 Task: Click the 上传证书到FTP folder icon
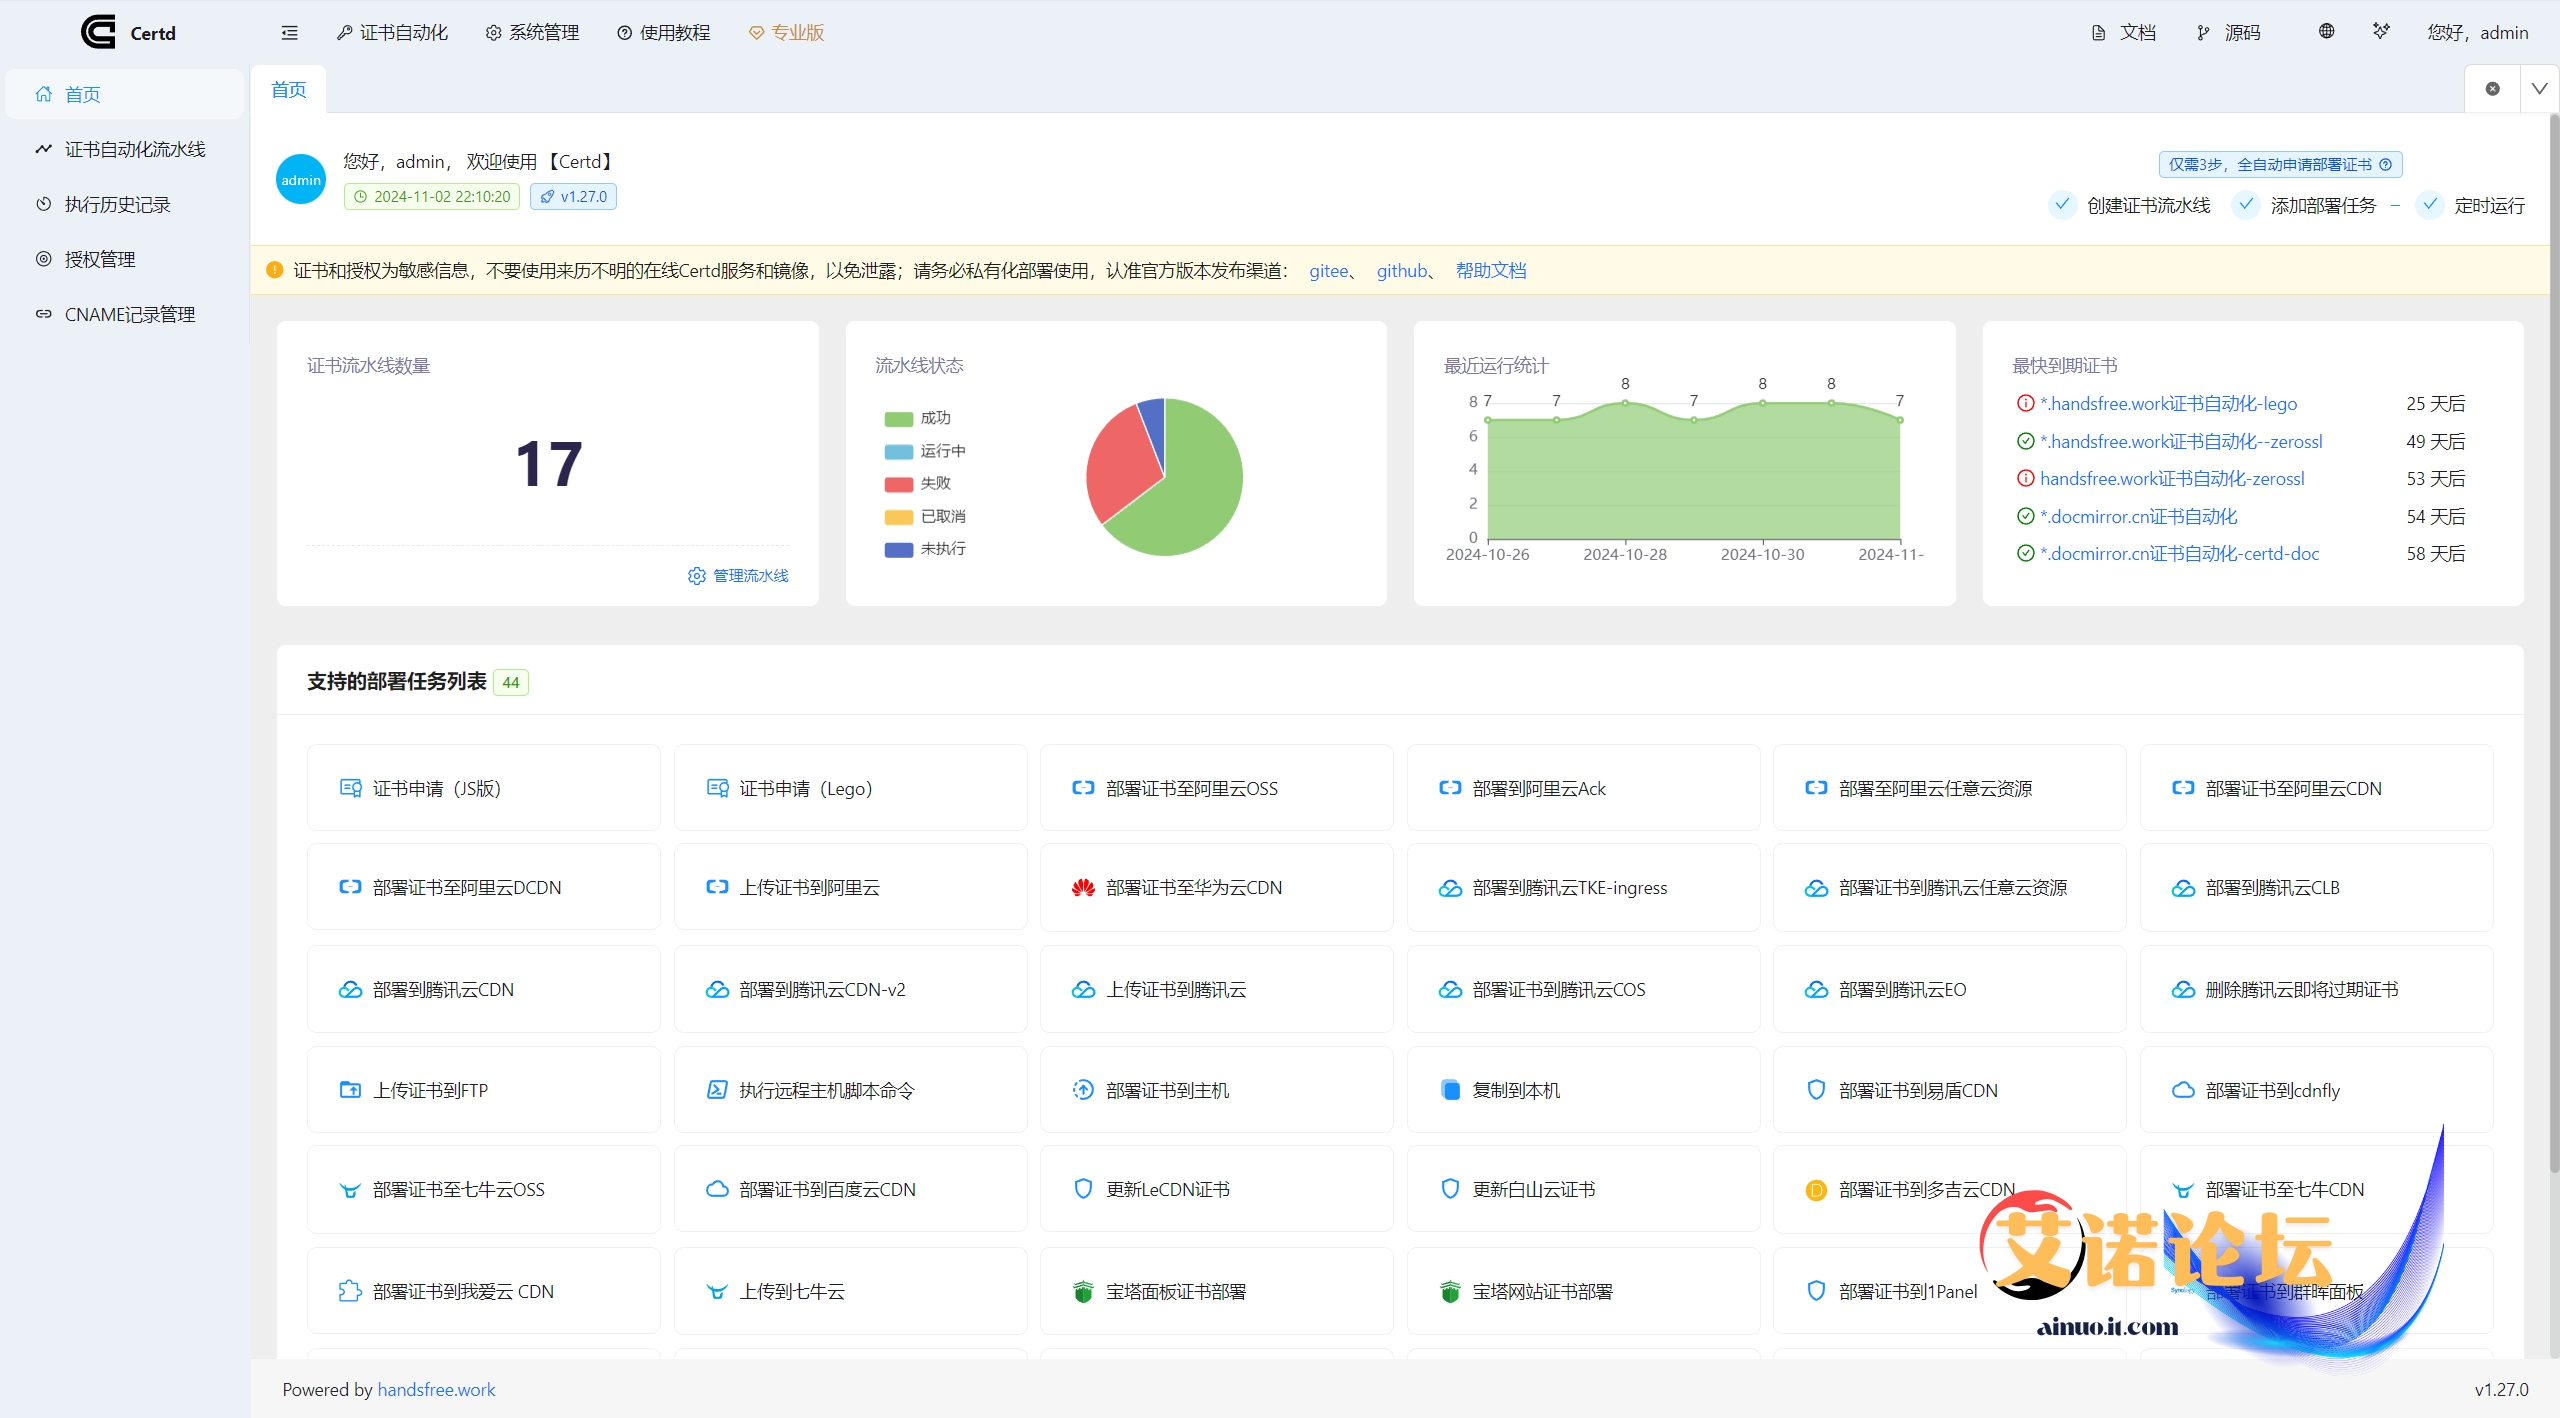pyautogui.click(x=350, y=1090)
